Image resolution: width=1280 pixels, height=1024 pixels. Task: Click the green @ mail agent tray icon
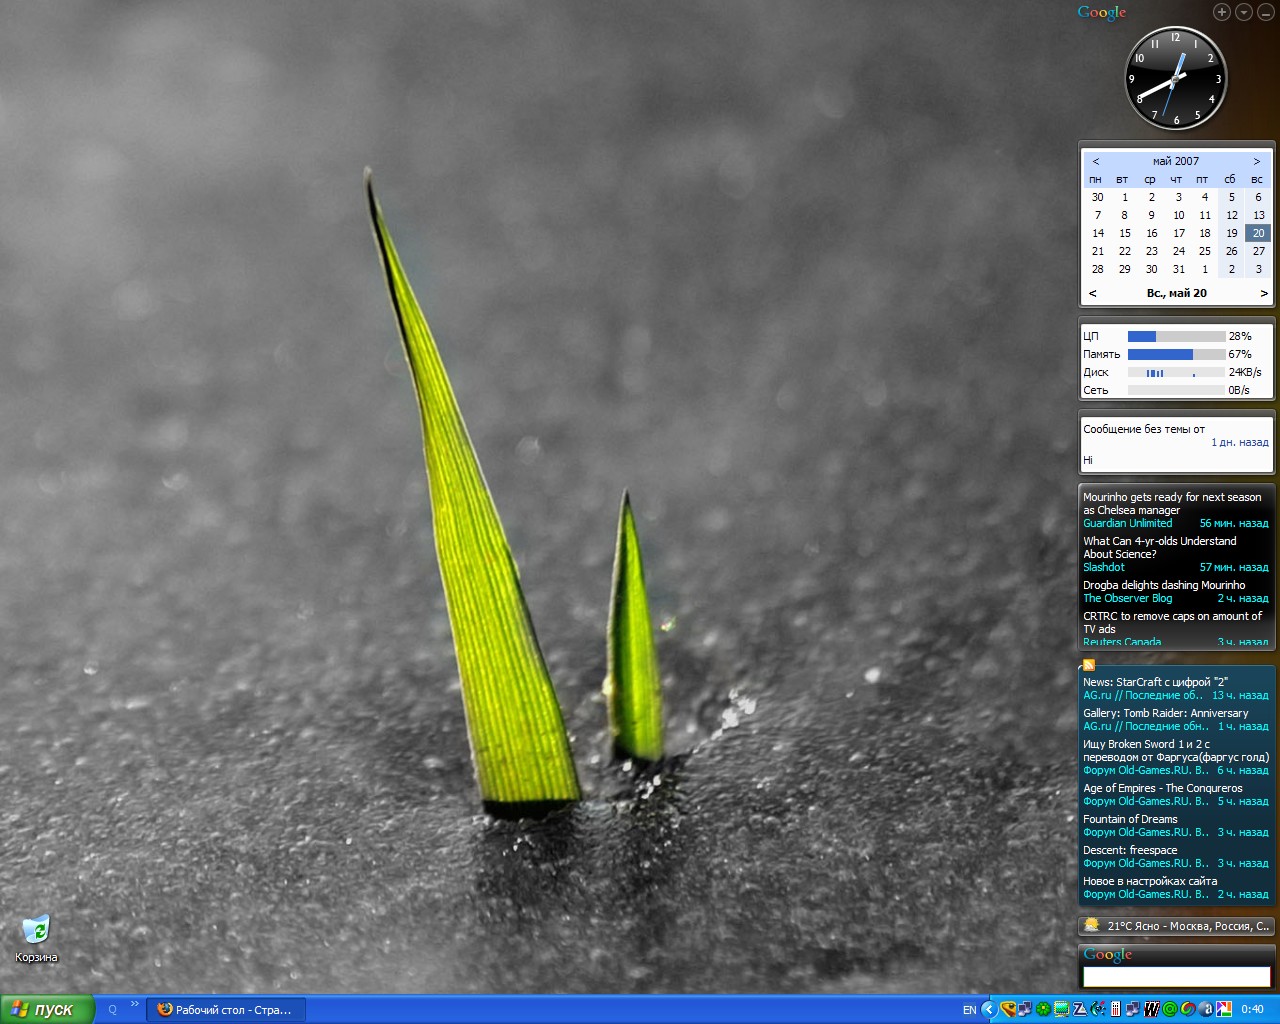[1169, 1009]
